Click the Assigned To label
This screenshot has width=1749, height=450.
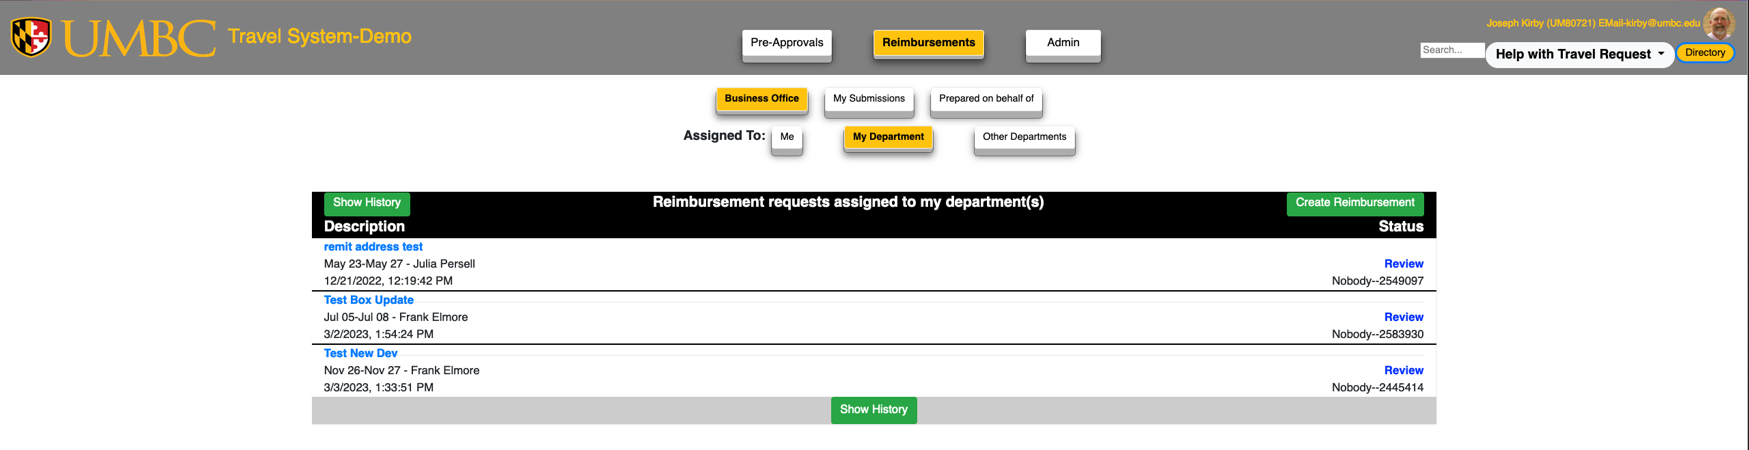[724, 135]
